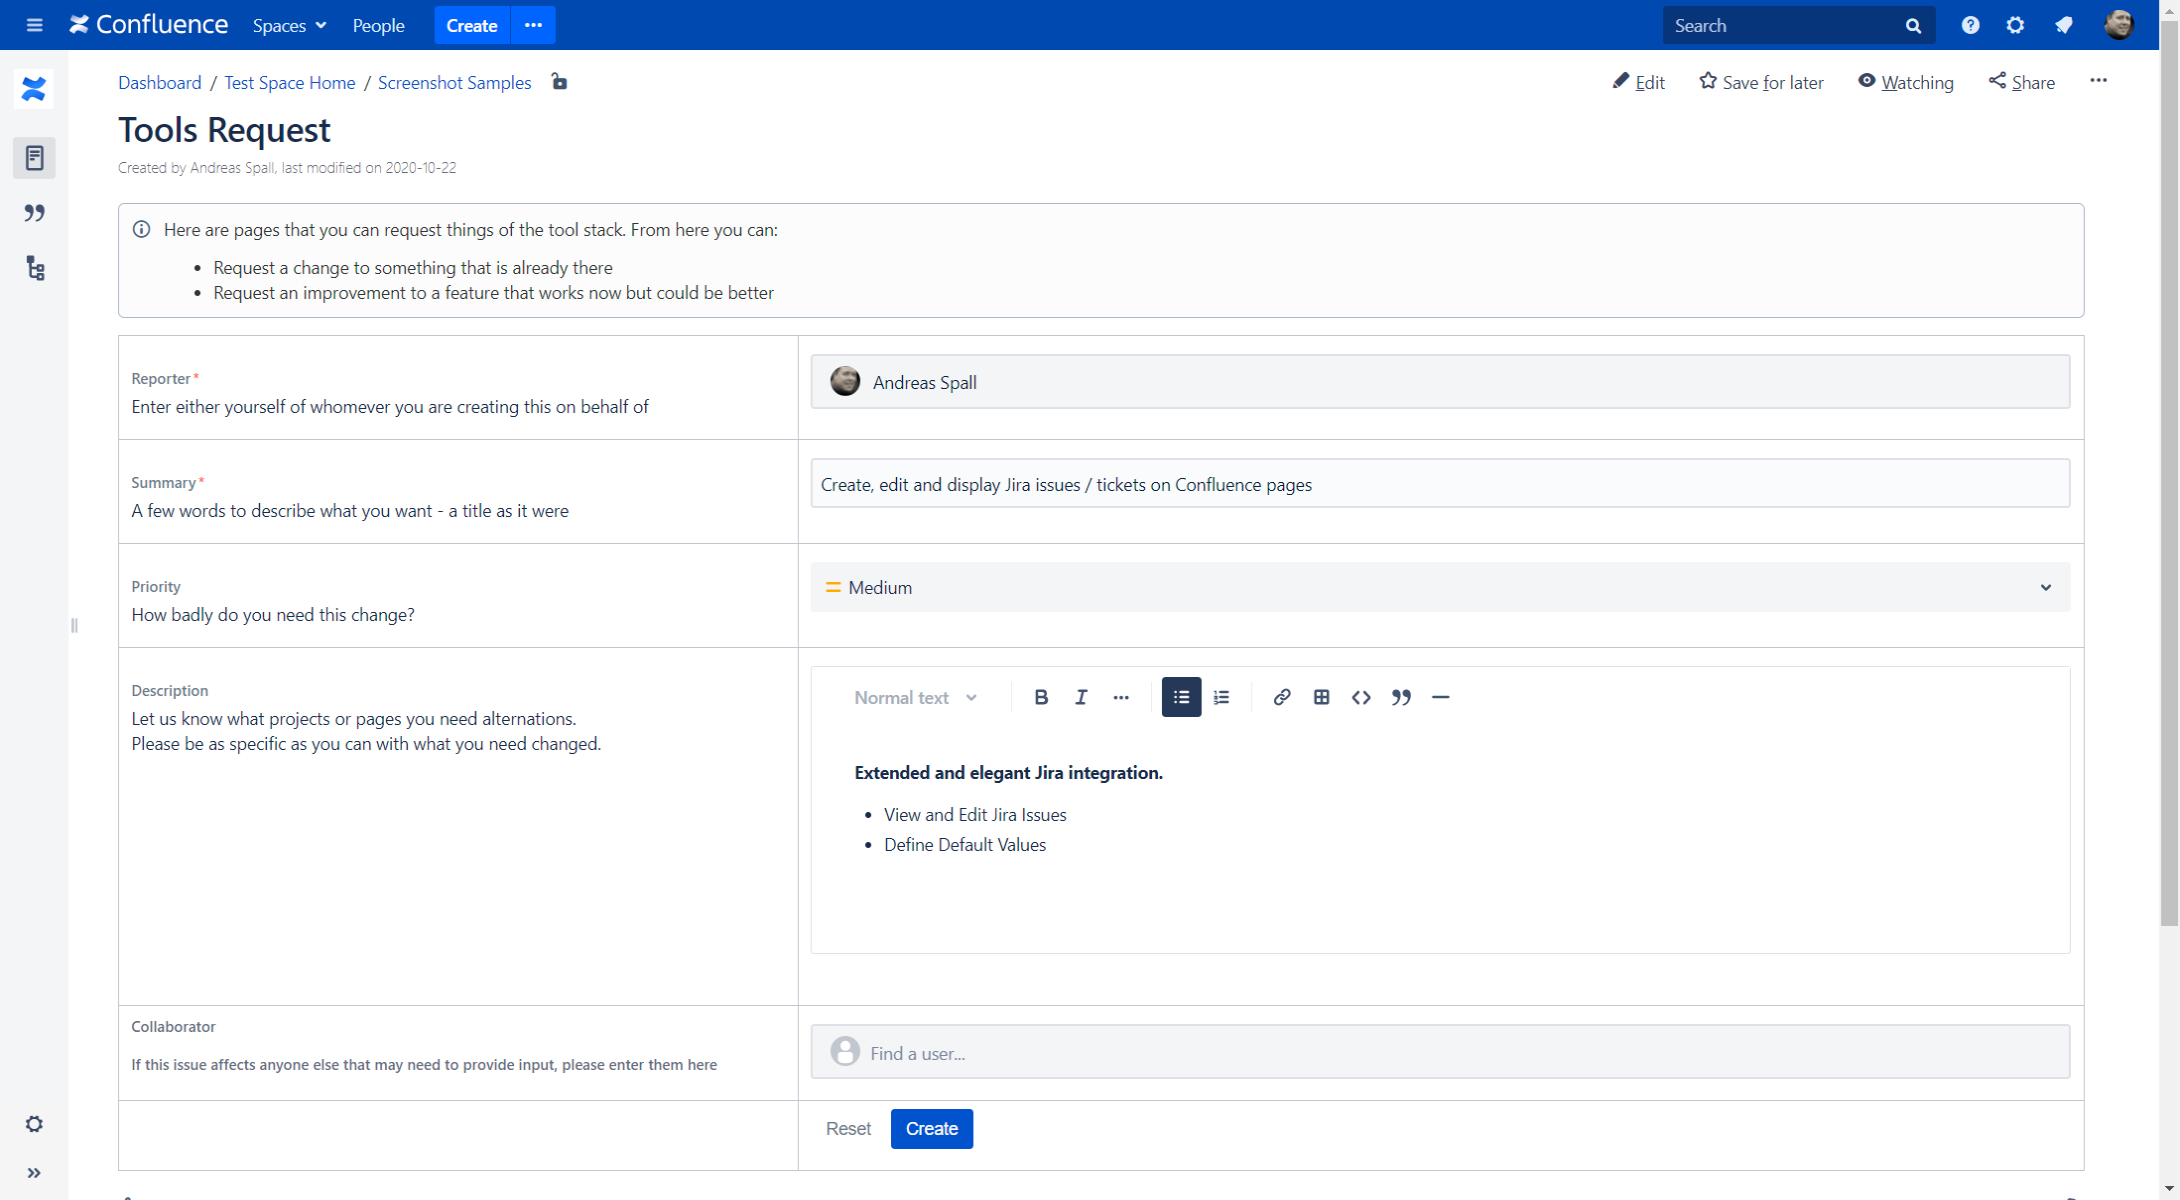Open the Blog quote icon in the sidebar

point(34,213)
